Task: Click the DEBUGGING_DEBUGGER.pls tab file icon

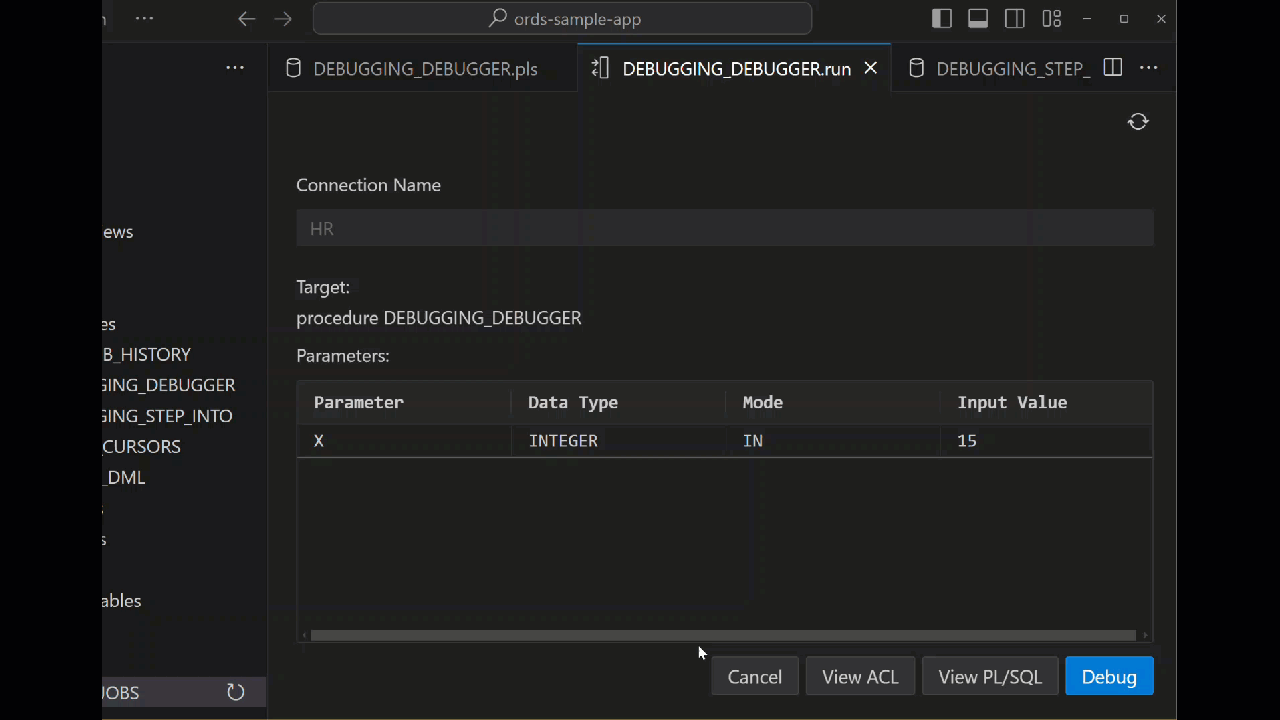Action: coord(293,68)
